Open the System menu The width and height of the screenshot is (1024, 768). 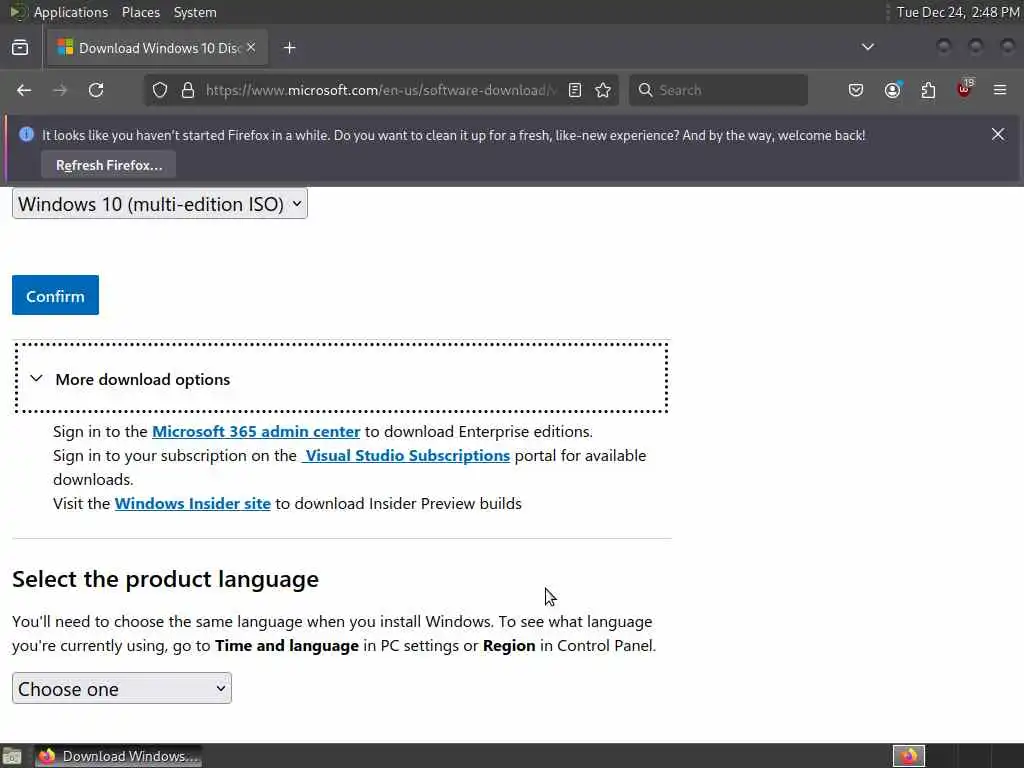(195, 12)
